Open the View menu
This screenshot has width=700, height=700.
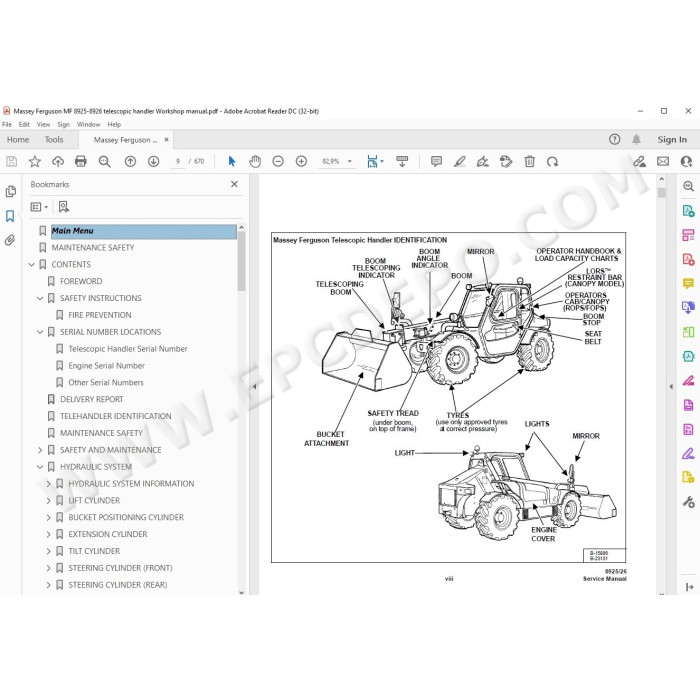tap(43, 125)
